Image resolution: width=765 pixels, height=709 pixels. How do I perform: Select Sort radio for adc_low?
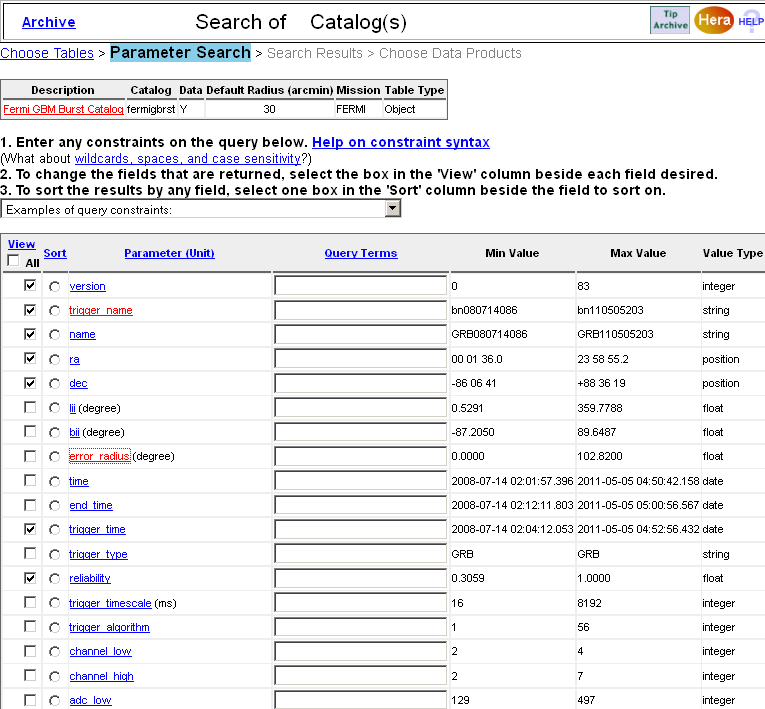pyautogui.click(x=55, y=701)
